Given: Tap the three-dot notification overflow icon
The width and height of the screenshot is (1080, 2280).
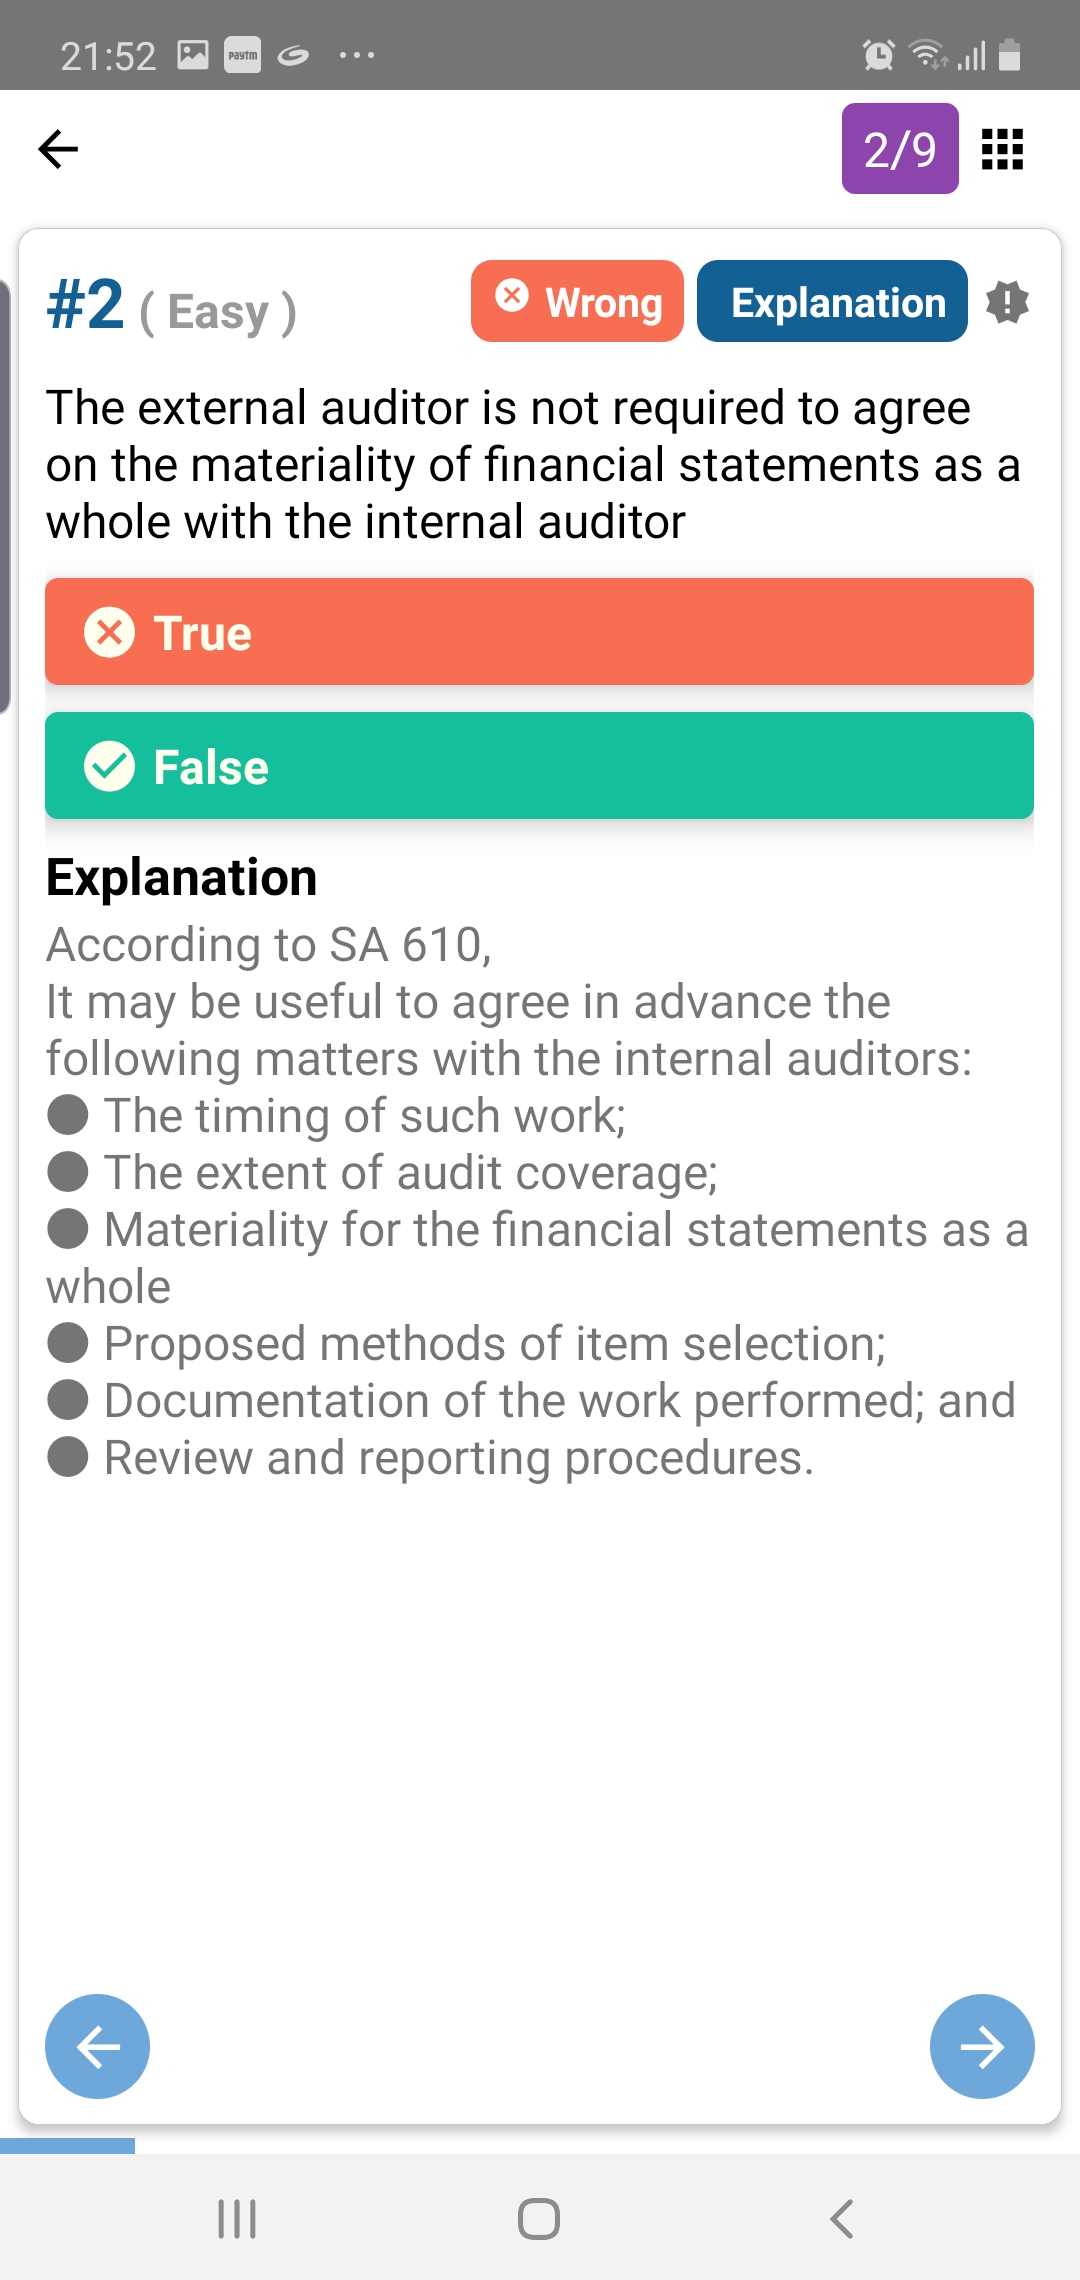Looking at the screenshot, I should pos(357,55).
